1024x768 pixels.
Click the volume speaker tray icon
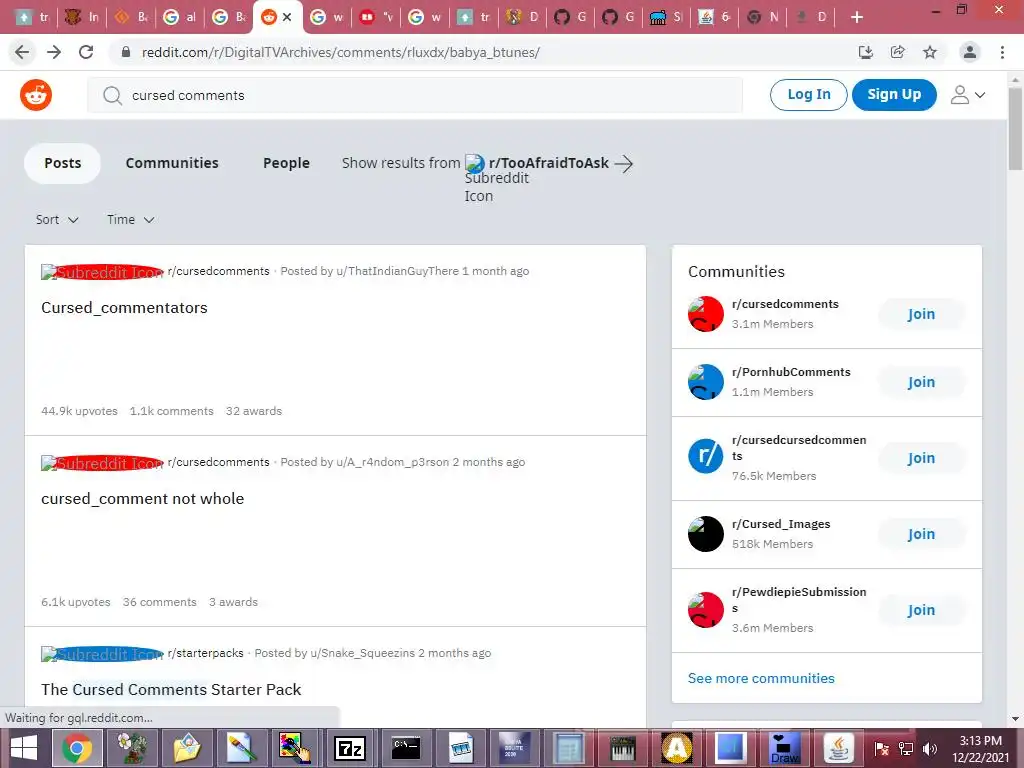coord(929,749)
